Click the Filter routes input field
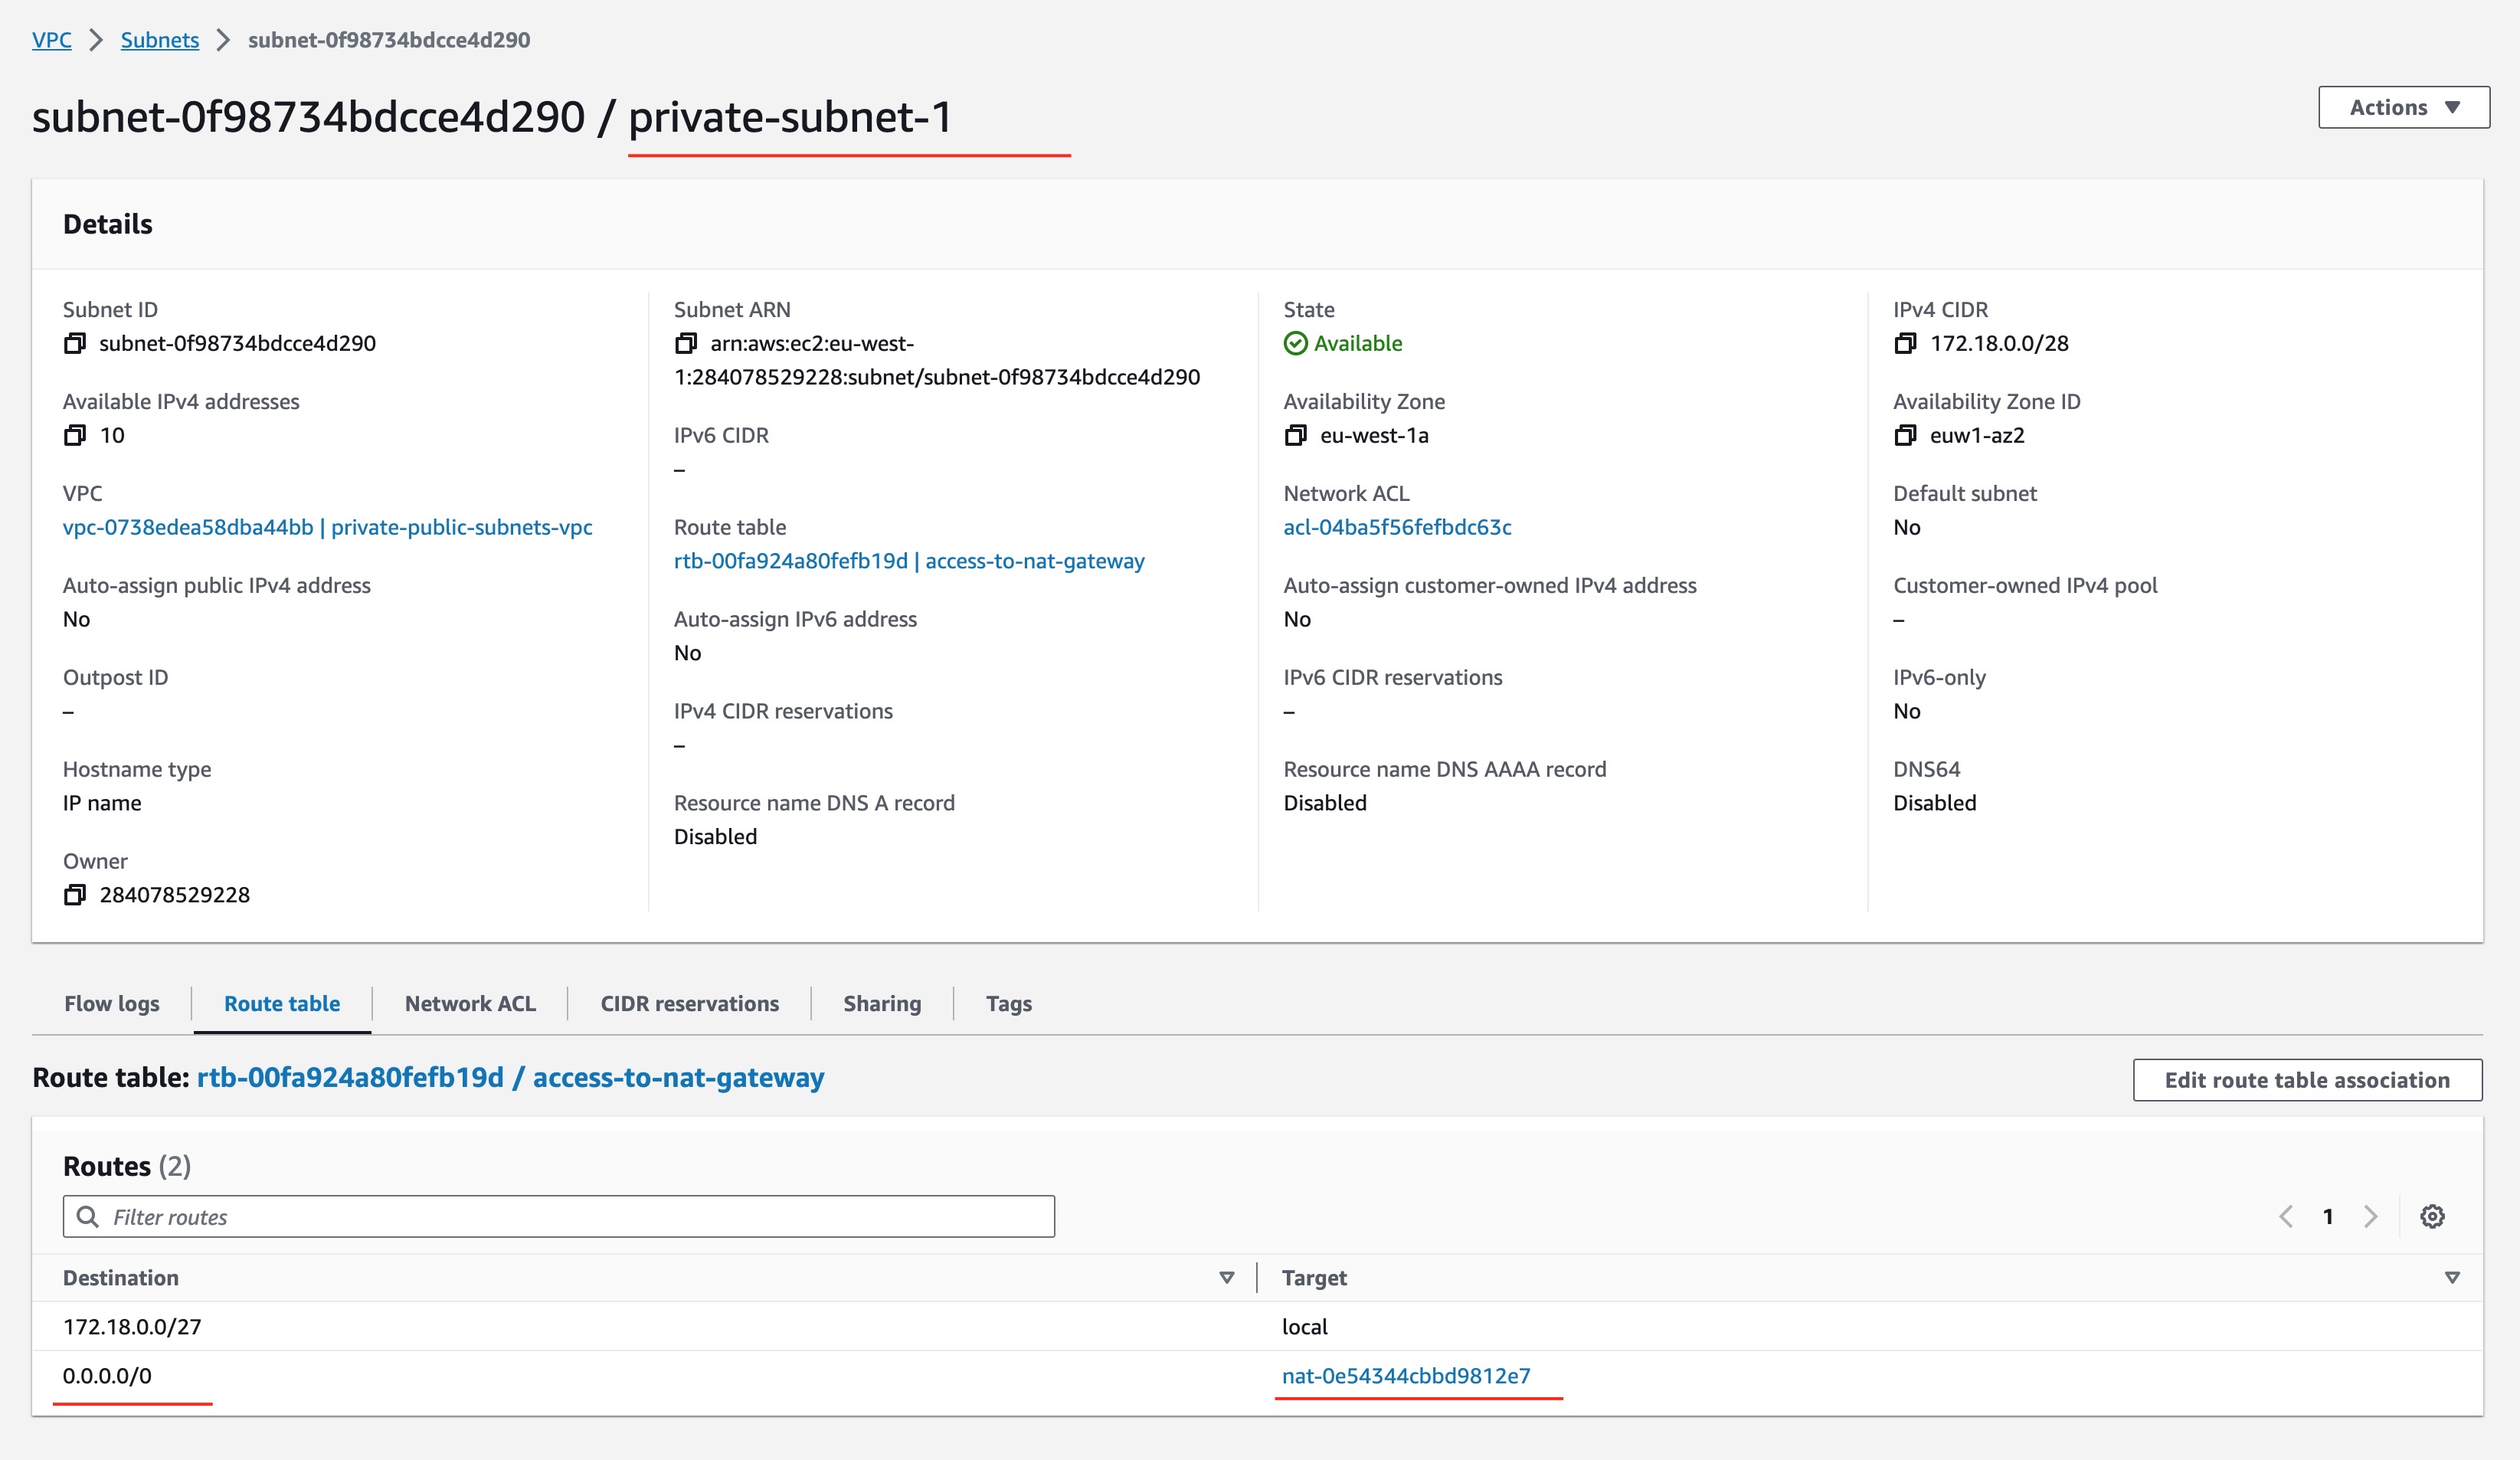The image size is (2520, 1460). pos(560,1216)
